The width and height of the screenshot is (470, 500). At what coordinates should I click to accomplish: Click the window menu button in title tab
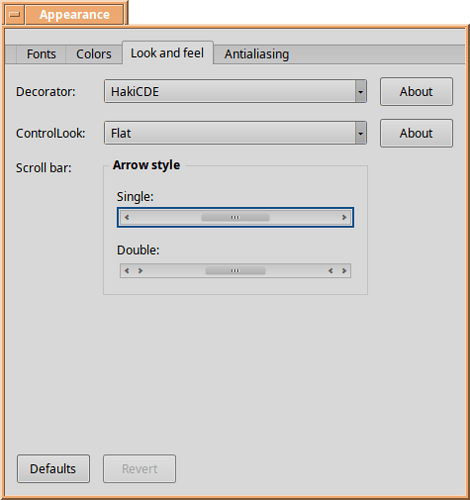click(x=15, y=14)
